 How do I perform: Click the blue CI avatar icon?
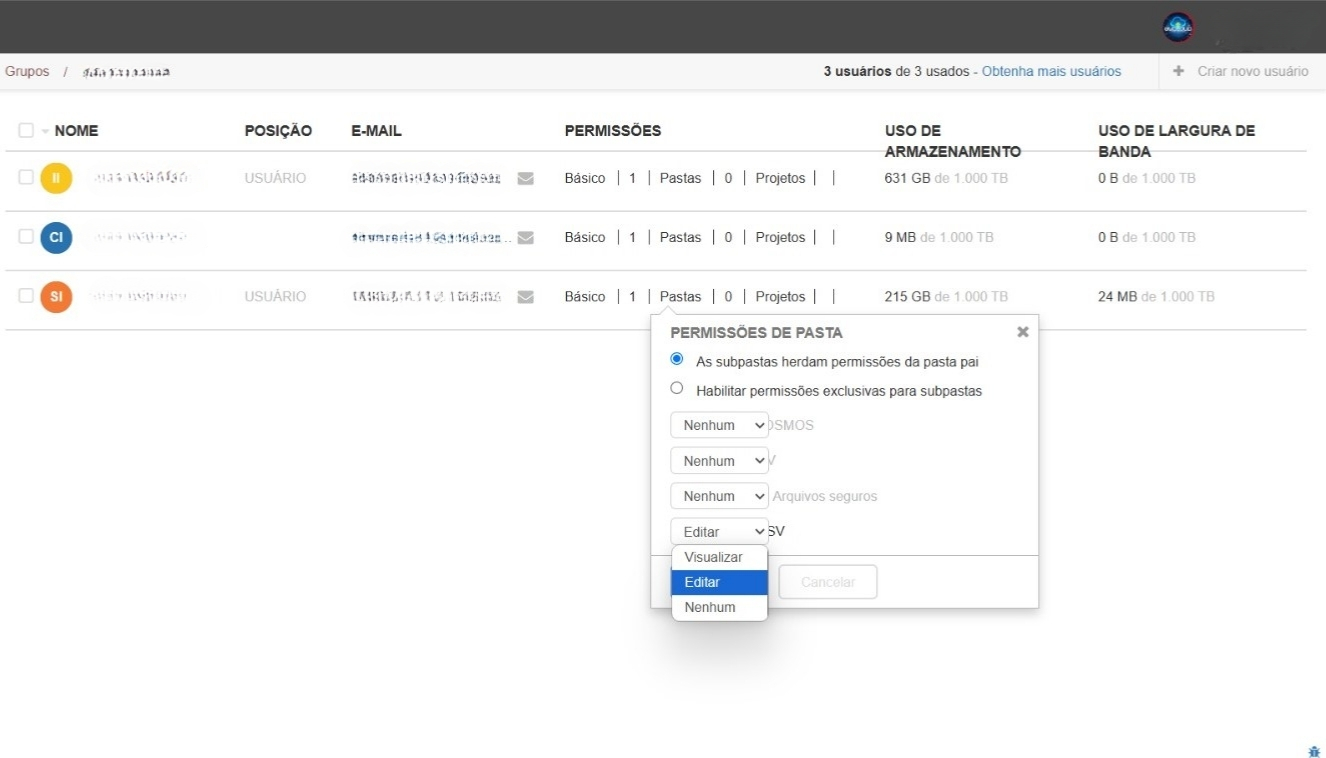coord(55,237)
